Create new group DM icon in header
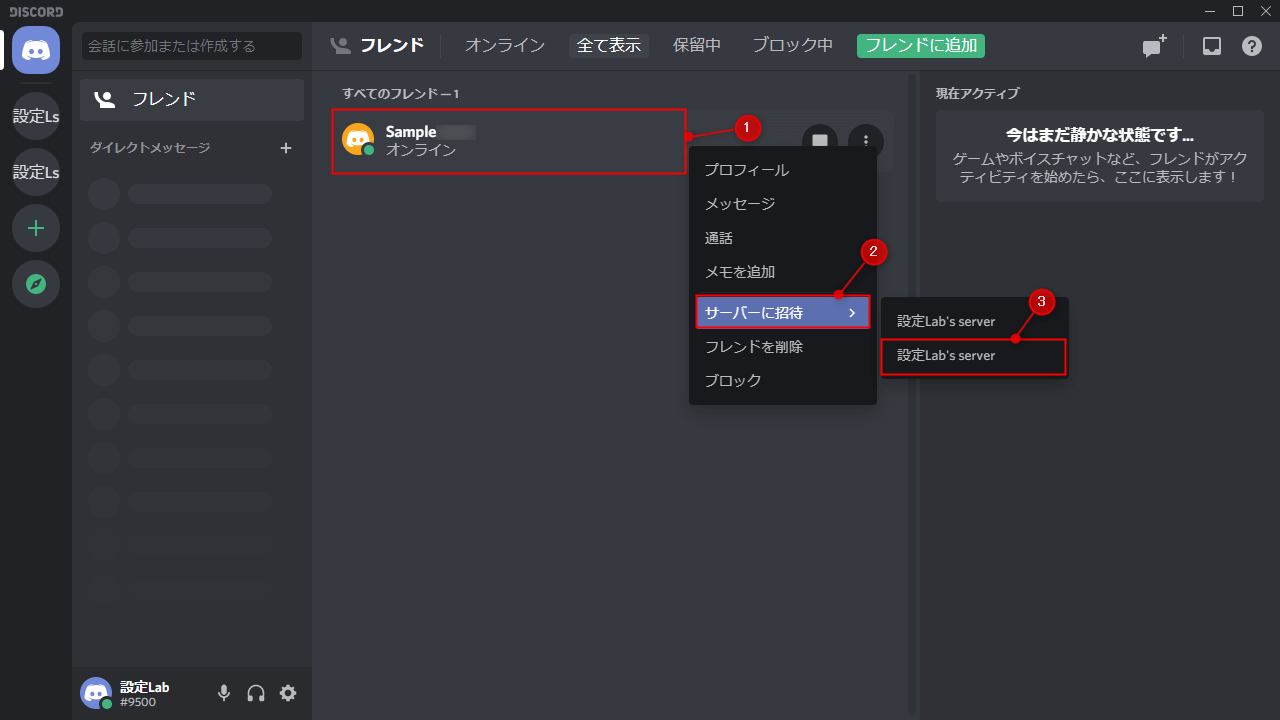 (x=1155, y=46)
